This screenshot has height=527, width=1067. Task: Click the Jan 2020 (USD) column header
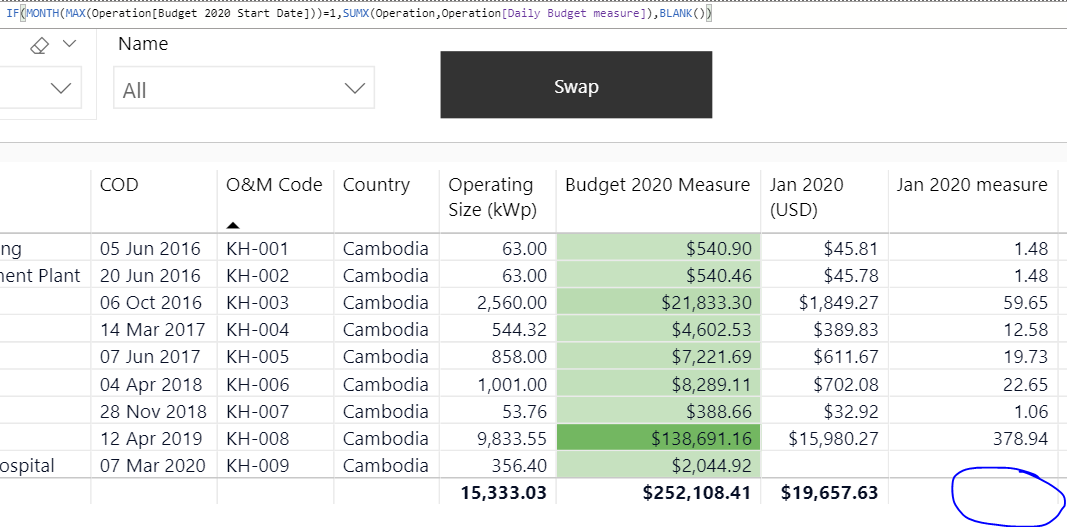(x=806, y=197)
